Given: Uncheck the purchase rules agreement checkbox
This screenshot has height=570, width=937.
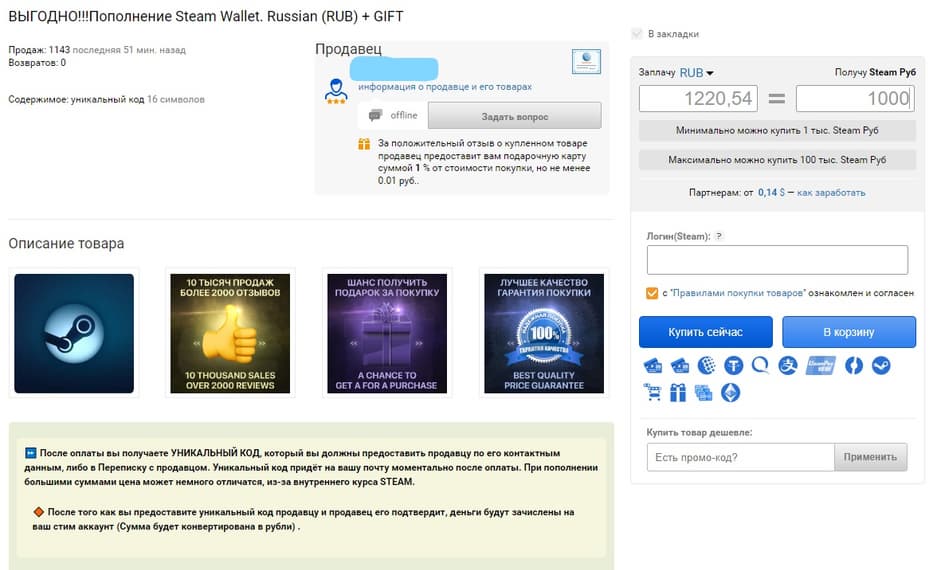Looking at the screenshot, I should (652, 293).
